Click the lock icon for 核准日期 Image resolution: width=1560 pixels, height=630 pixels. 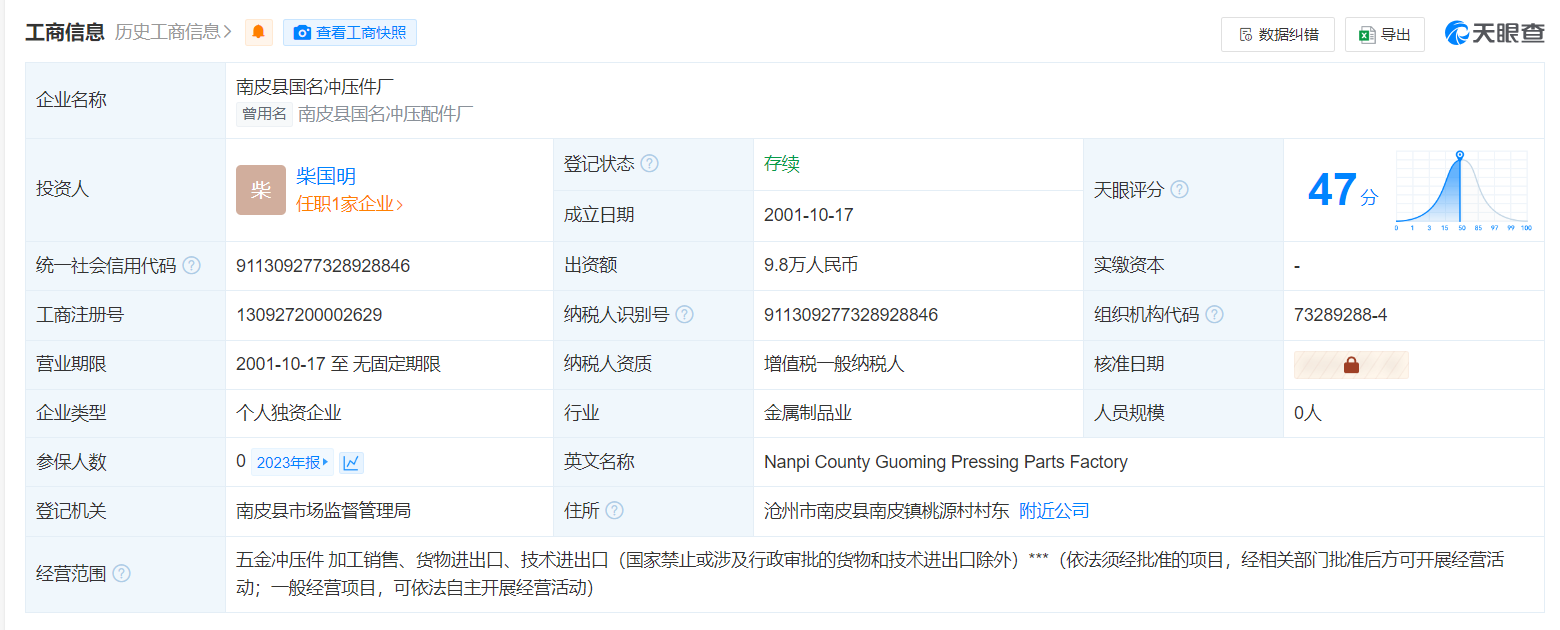(1351, 365)
